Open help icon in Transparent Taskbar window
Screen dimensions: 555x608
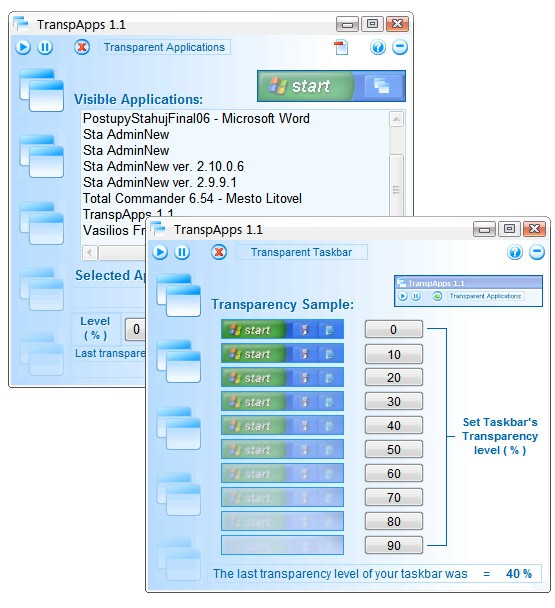(x=515, y=252)
